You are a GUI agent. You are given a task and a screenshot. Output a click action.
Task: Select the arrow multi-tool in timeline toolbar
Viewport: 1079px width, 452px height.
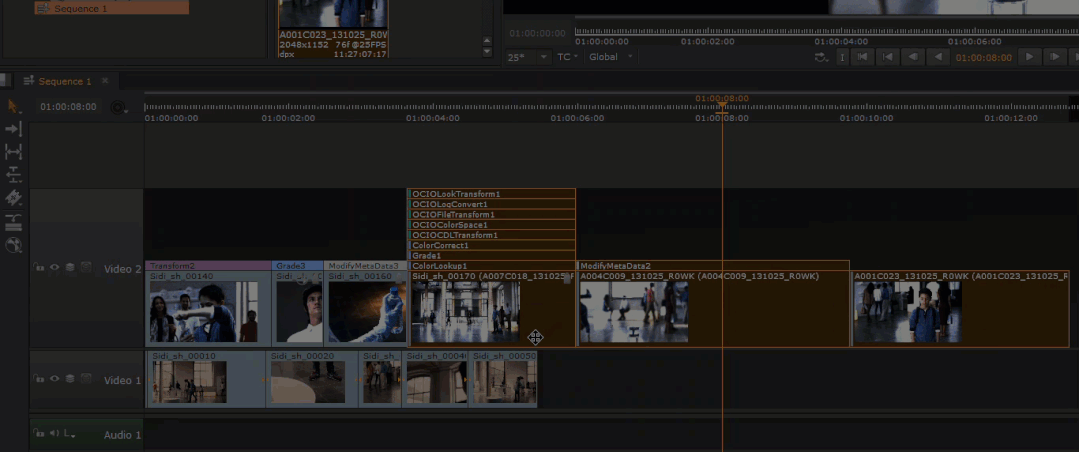[13, 106]
